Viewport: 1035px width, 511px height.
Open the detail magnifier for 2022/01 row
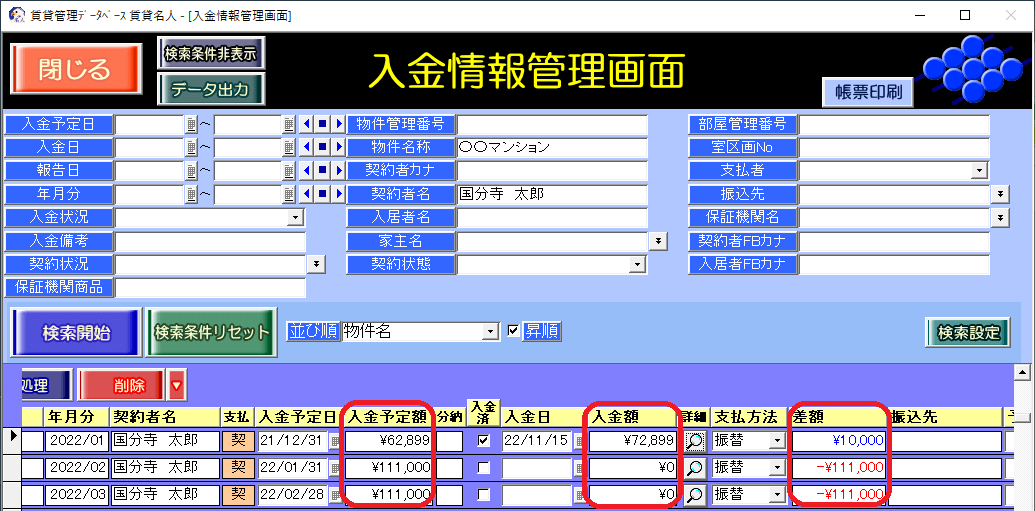694,441
